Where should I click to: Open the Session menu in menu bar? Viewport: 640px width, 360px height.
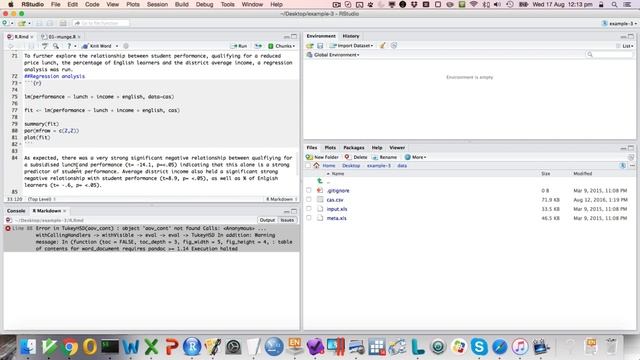[x=157, y=4]
